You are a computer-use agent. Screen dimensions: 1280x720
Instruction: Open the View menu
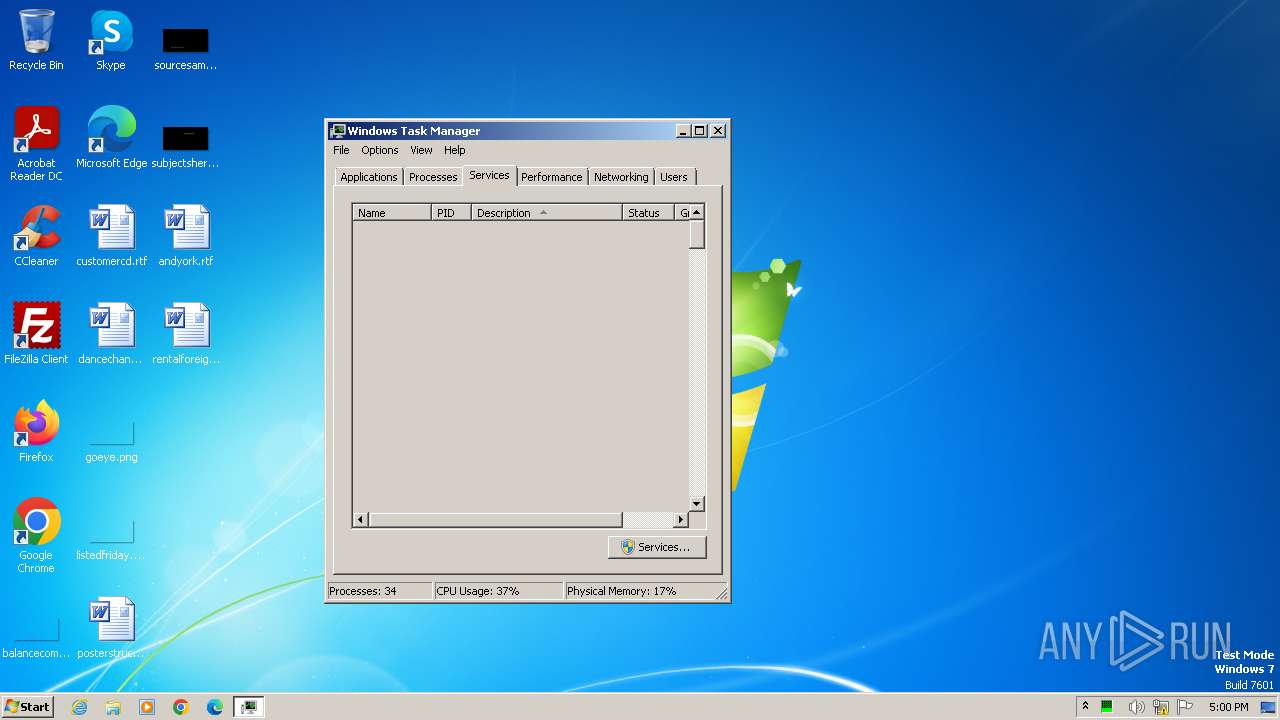pyautogui.click(x=421, y=150)
